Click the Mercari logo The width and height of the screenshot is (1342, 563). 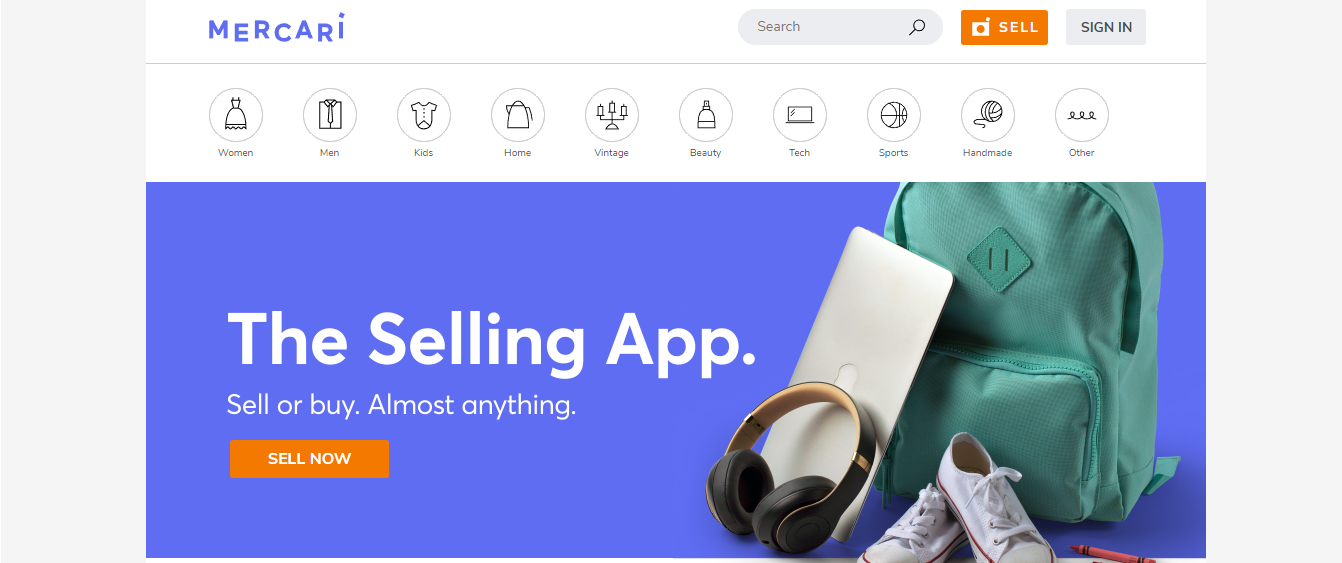pyautogui.click(x=276, y=27)
